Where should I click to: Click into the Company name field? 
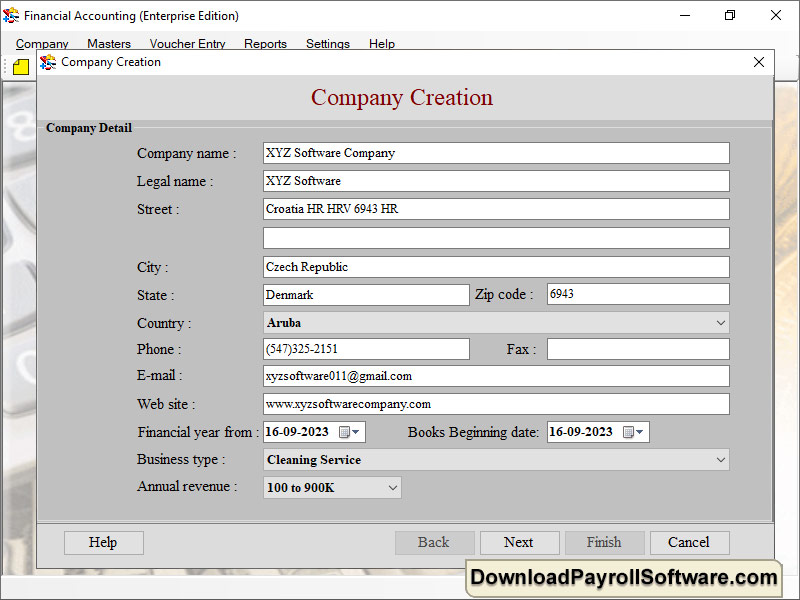point(495,153)
